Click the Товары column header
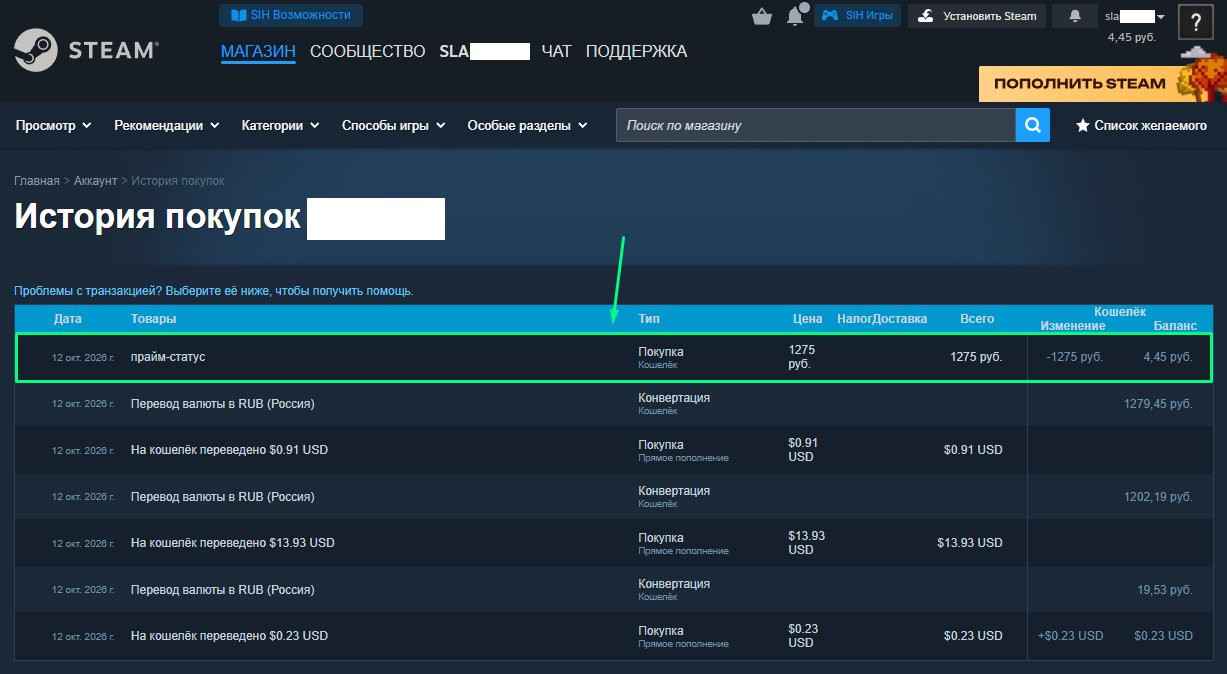The width and height of the screenshot is (1227, 674). pyautogui.click(x=153, y=319)
